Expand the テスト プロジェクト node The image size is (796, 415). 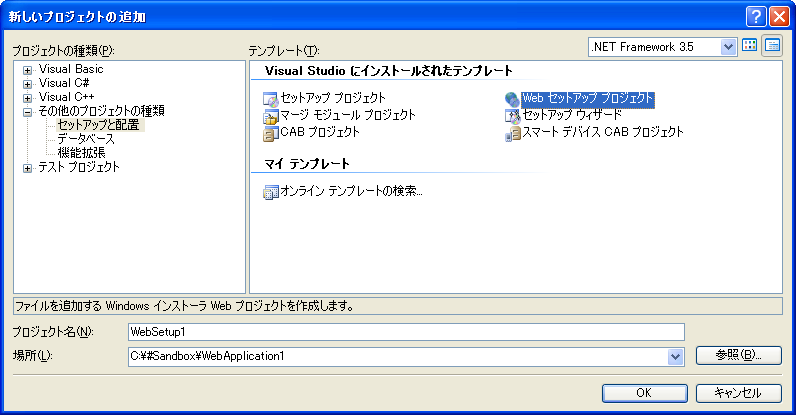click(27, 168)
